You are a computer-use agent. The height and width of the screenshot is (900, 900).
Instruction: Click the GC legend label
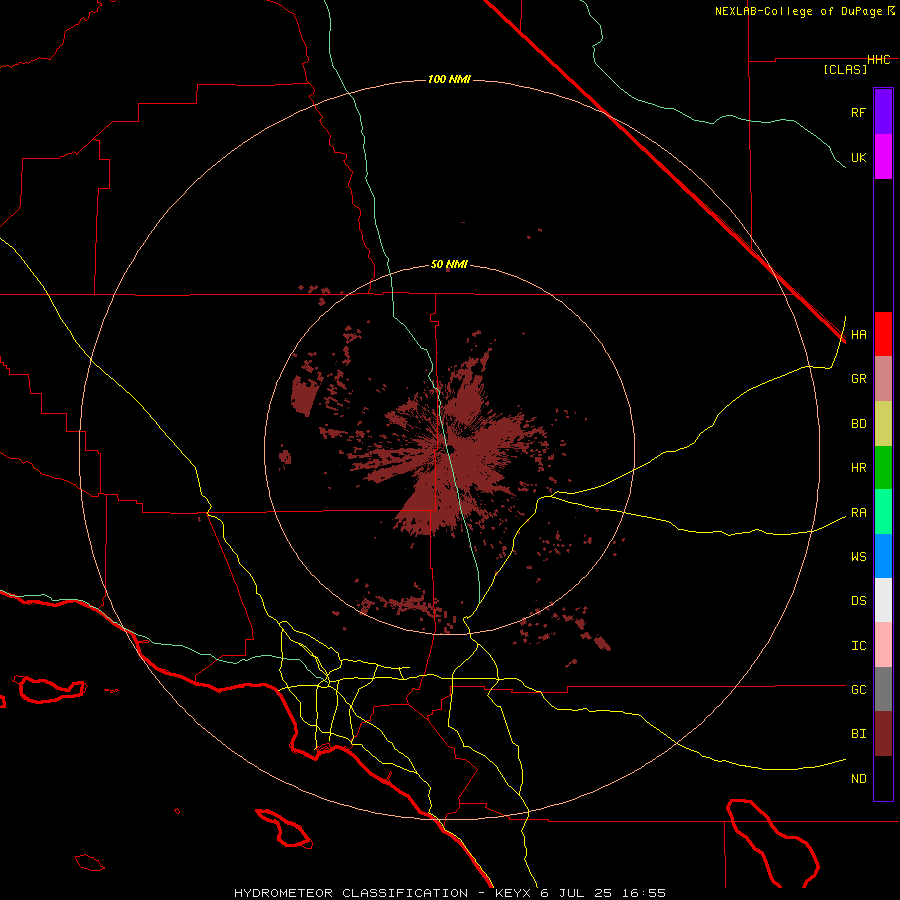pos(858,690)
